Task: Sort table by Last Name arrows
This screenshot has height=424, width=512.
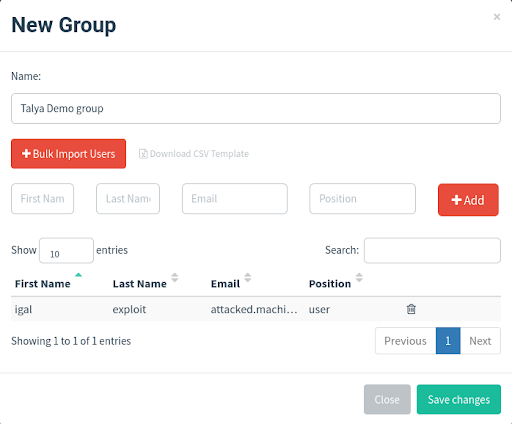Action: coord(175,277)
